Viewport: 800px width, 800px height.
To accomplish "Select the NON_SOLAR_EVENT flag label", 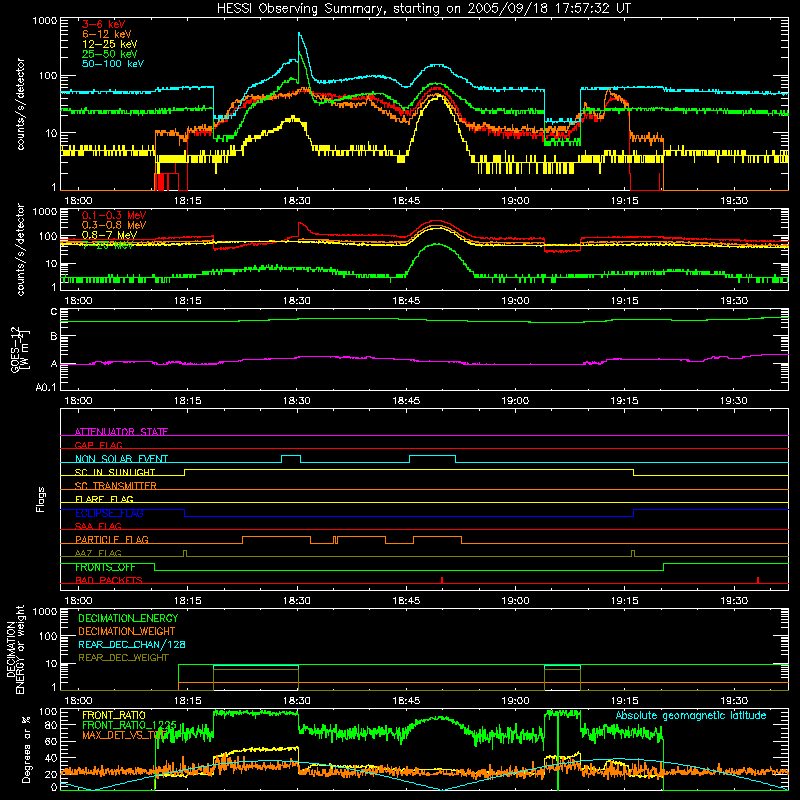I will [x=121, y=459].
